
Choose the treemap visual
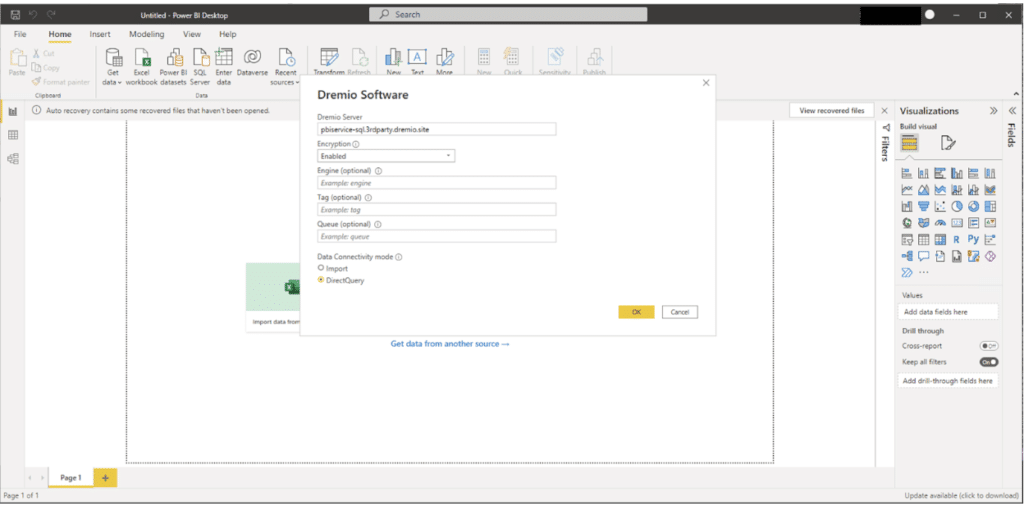click(990, 206)
